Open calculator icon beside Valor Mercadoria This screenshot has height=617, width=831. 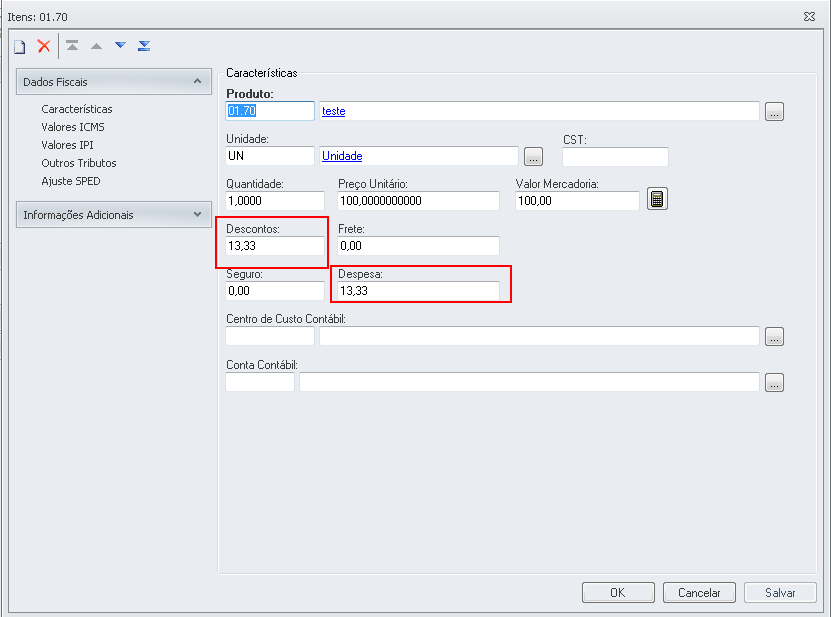(657, 199)
